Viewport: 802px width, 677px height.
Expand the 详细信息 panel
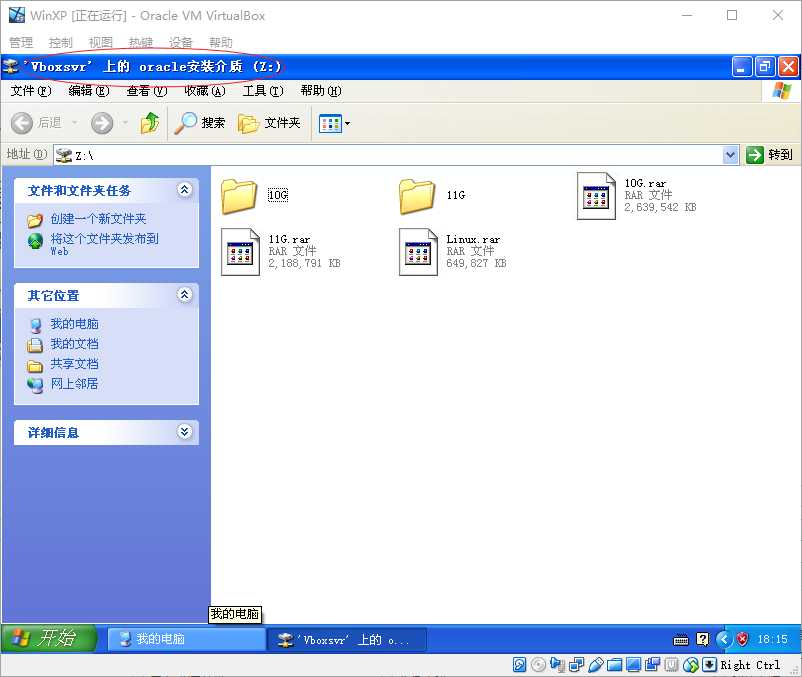(x=185, y=432)
